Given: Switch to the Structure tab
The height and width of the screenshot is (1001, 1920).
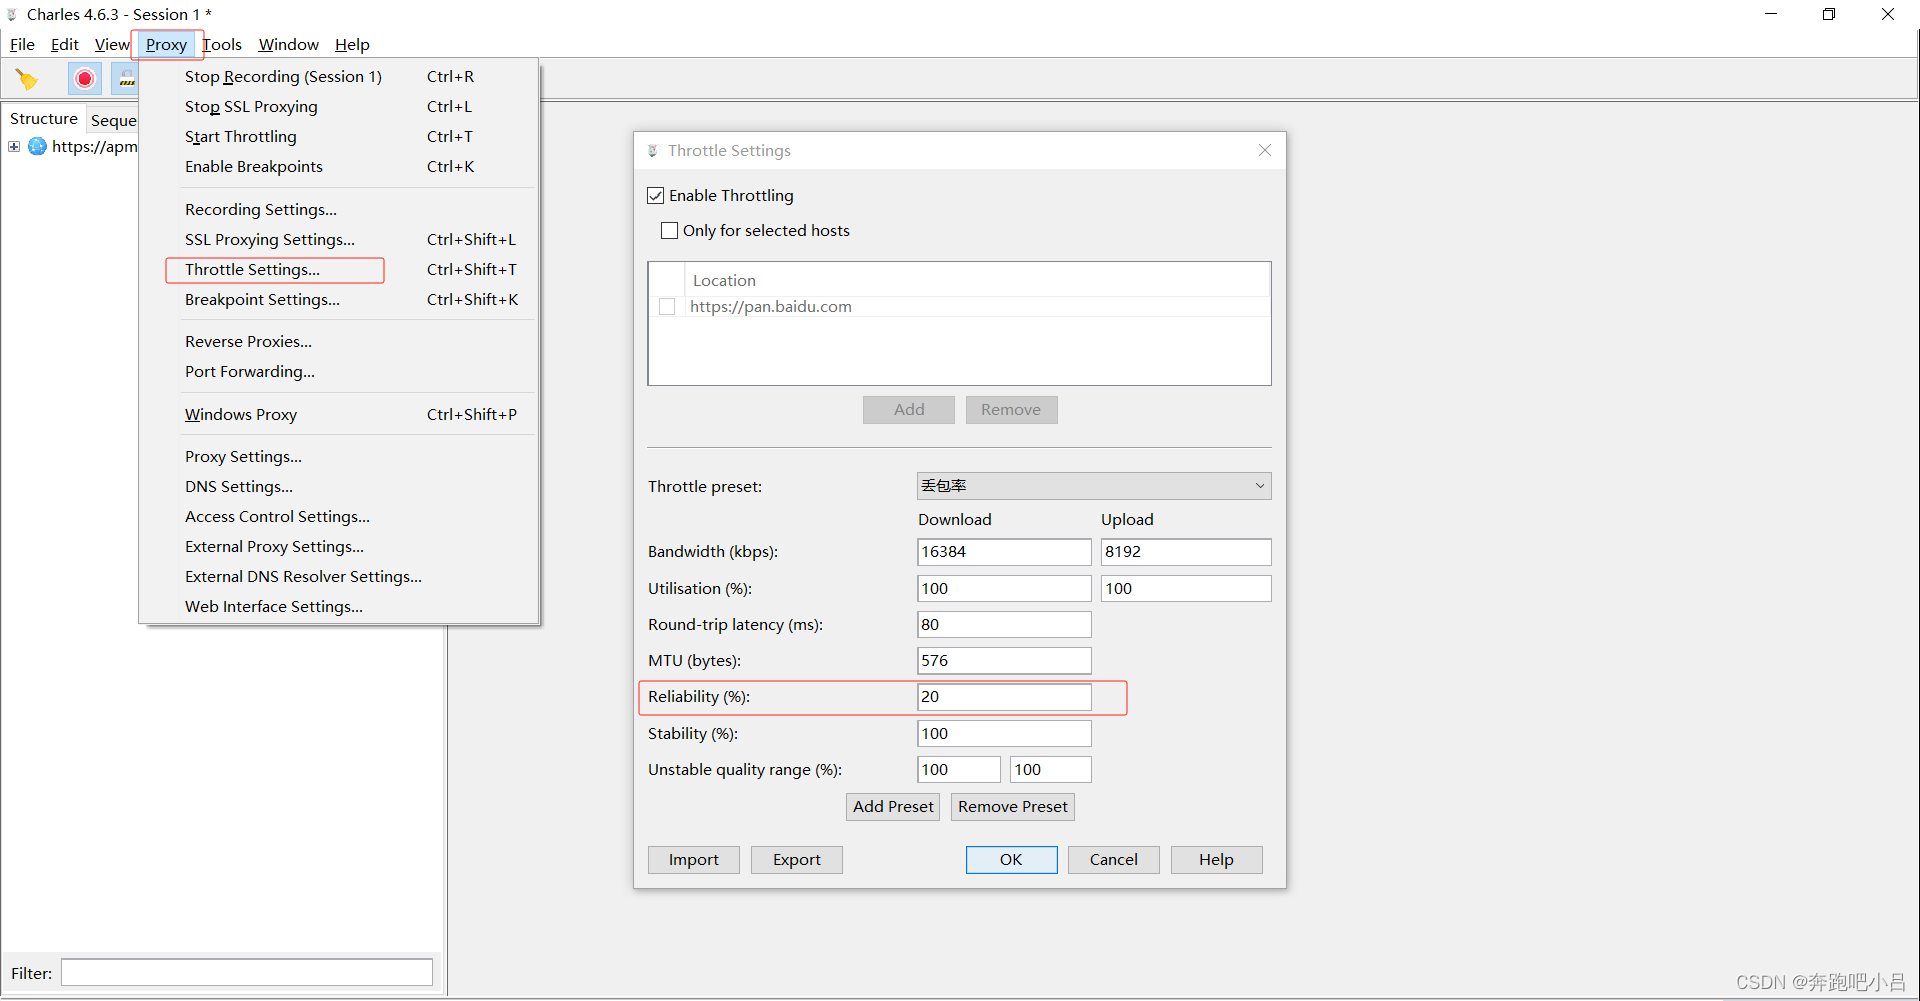Looking at the screenshot, I should point(44,119).
